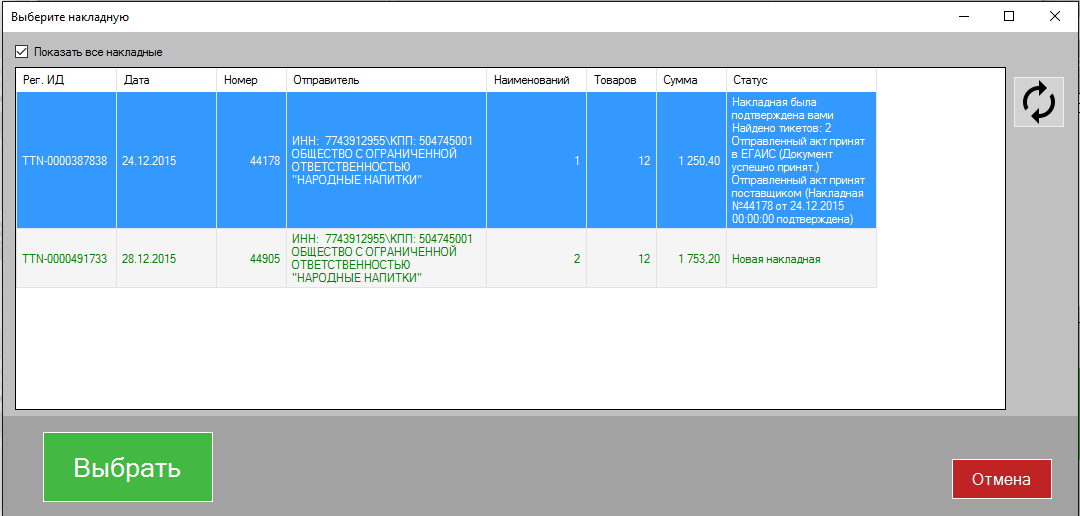Click the sender cell in the 44905 row

[386, 258]
